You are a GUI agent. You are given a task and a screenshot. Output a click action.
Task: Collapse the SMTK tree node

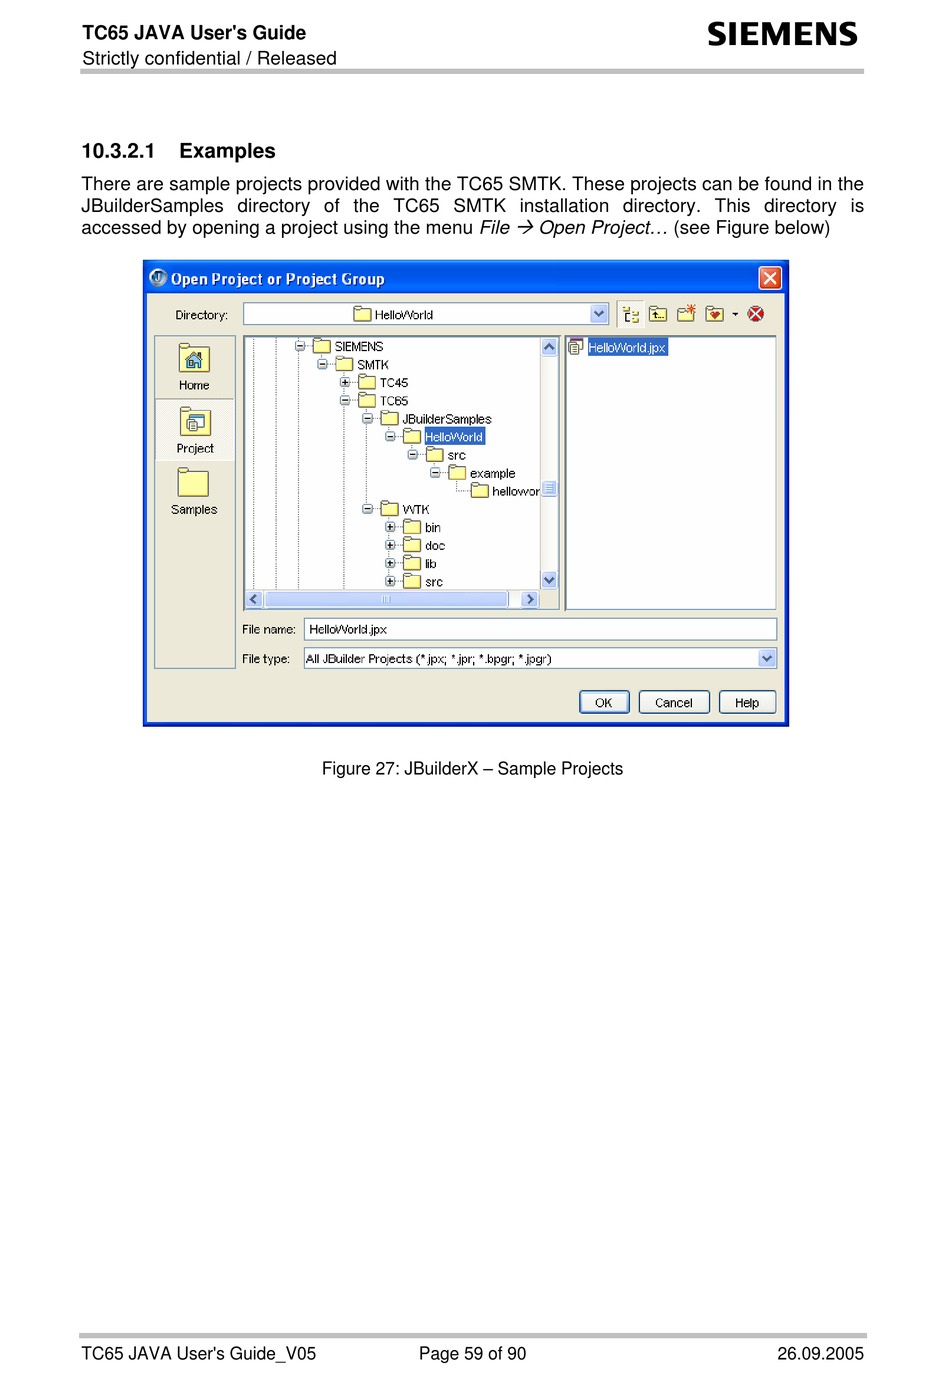[322, 364]
